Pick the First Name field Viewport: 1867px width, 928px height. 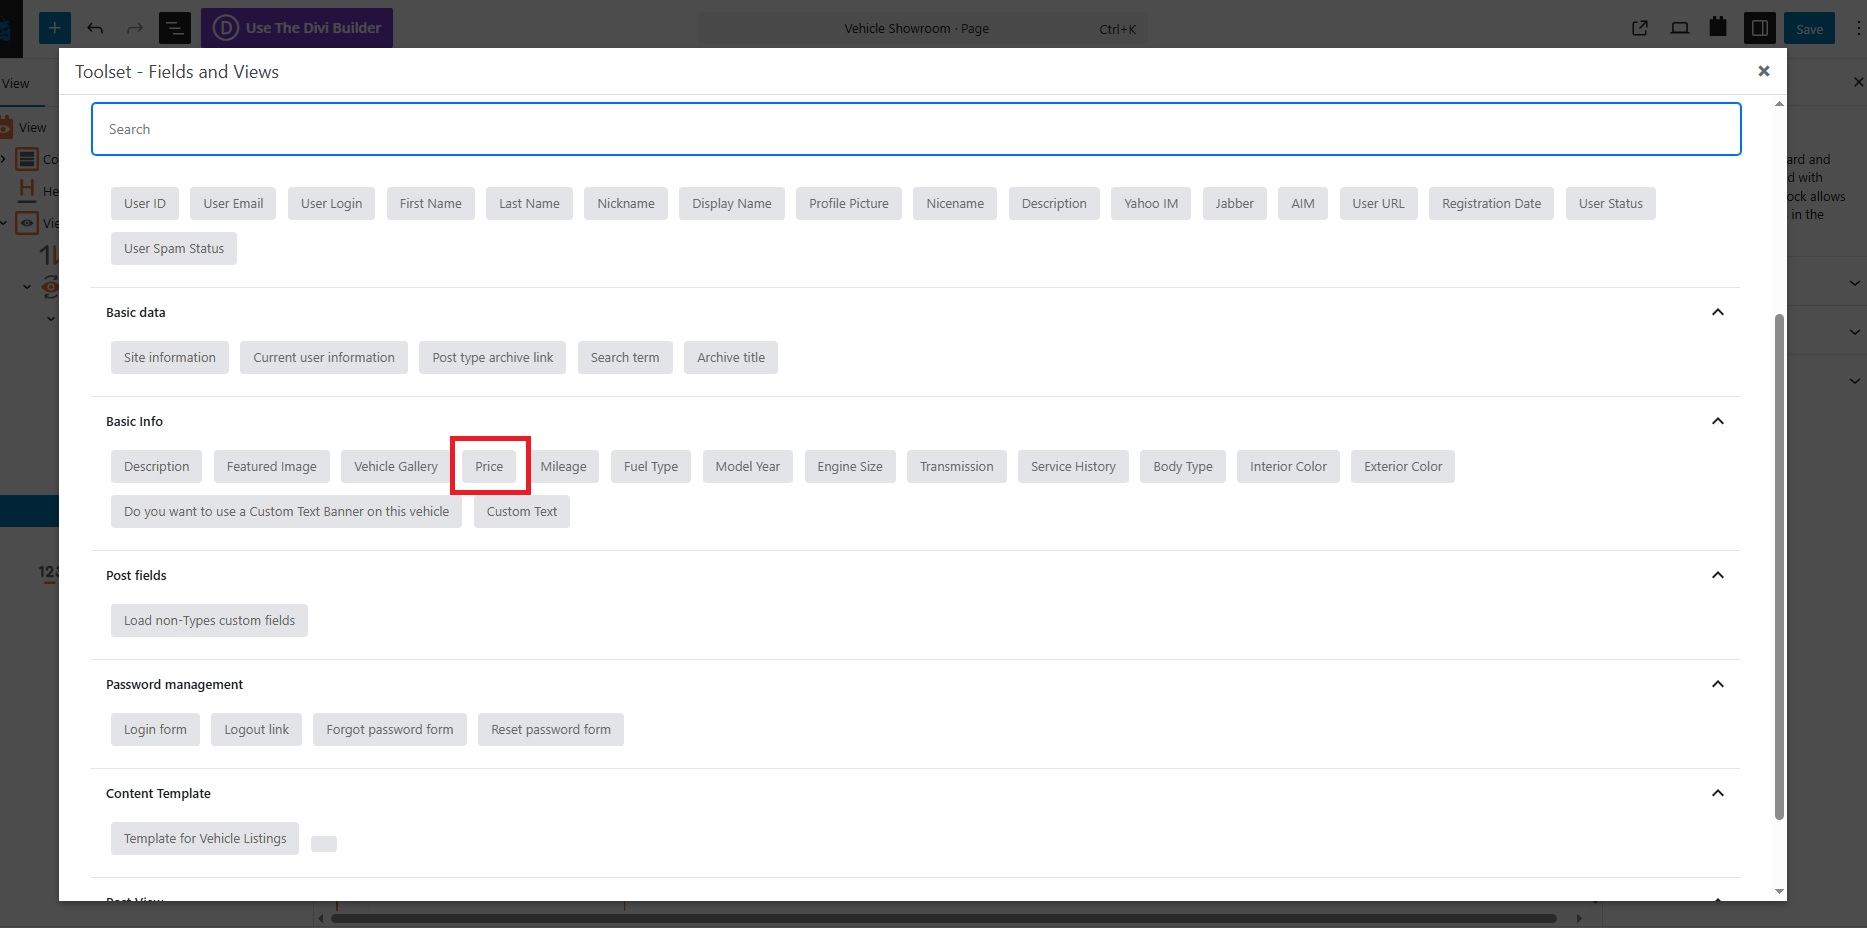430,203
